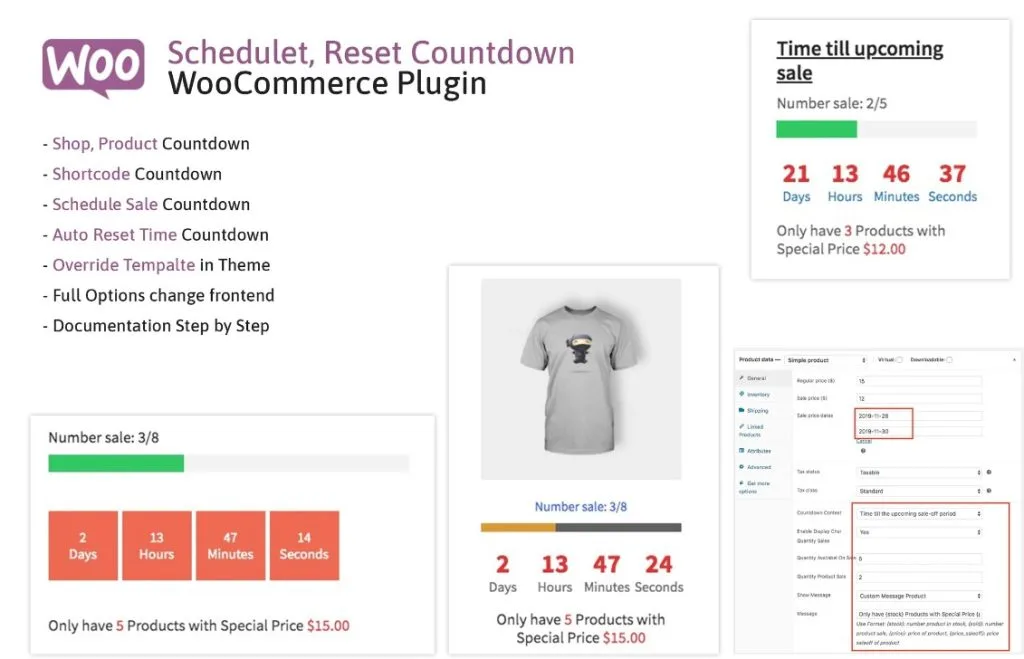Select the wrench icon on the General tab
The height and width of the screenshot is (659, 1024).
pos(741,379)
